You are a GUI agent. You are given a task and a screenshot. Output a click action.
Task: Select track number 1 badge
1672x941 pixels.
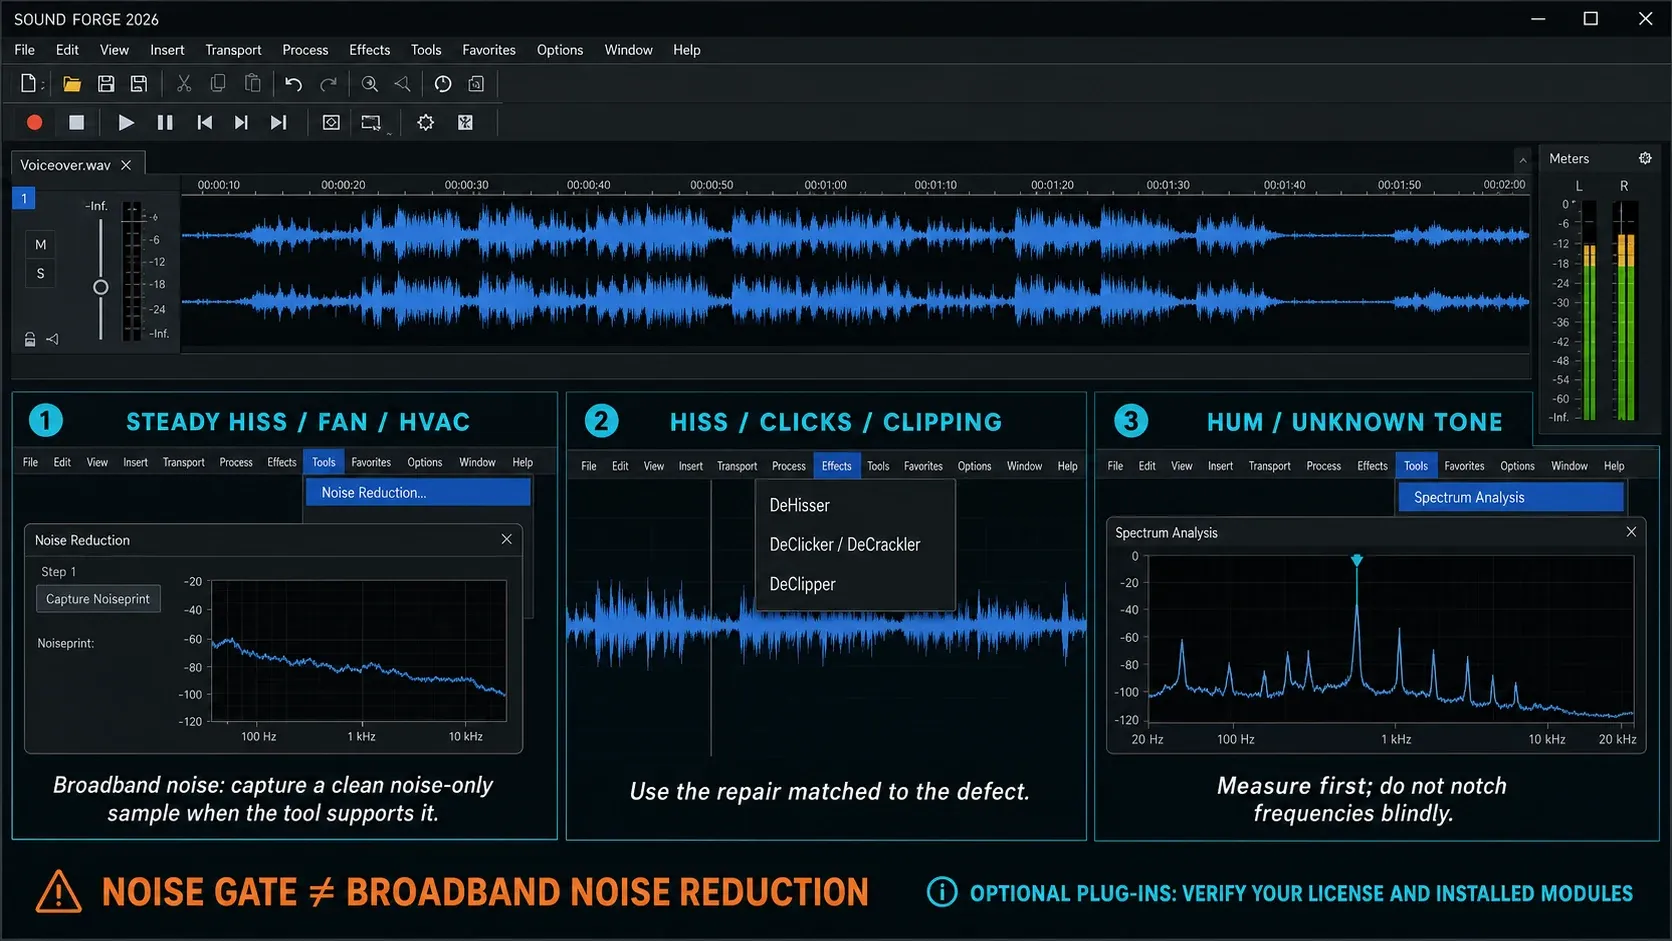click(x=24, y=198)
